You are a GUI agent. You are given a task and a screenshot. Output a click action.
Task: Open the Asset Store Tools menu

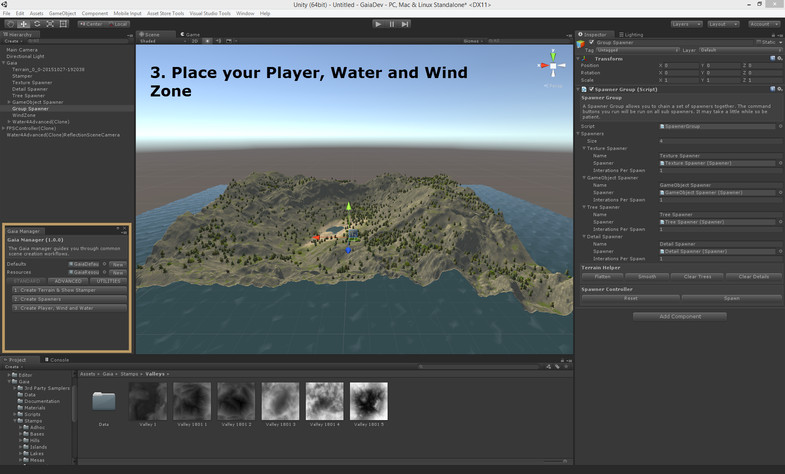166,14
